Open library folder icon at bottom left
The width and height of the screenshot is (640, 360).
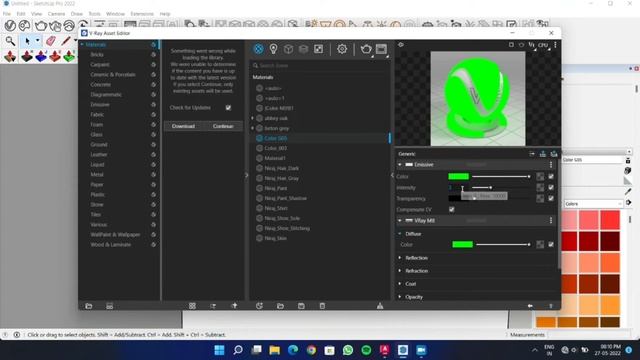click(89, 306)
